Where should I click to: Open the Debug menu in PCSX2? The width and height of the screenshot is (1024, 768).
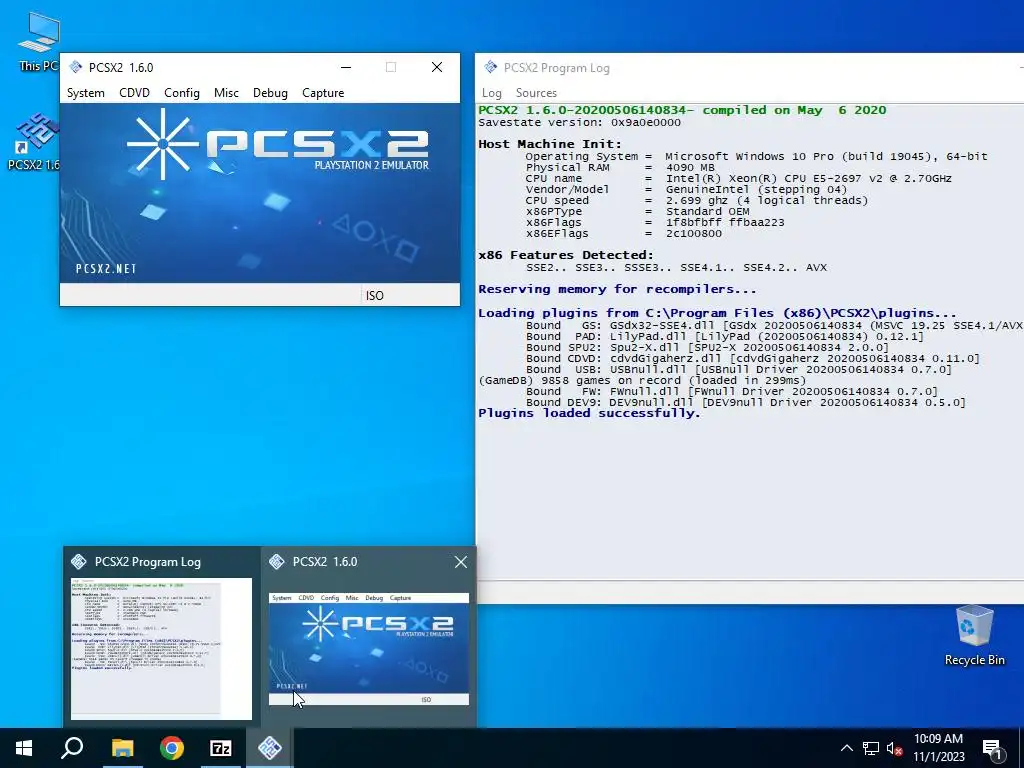pos(270,93)
